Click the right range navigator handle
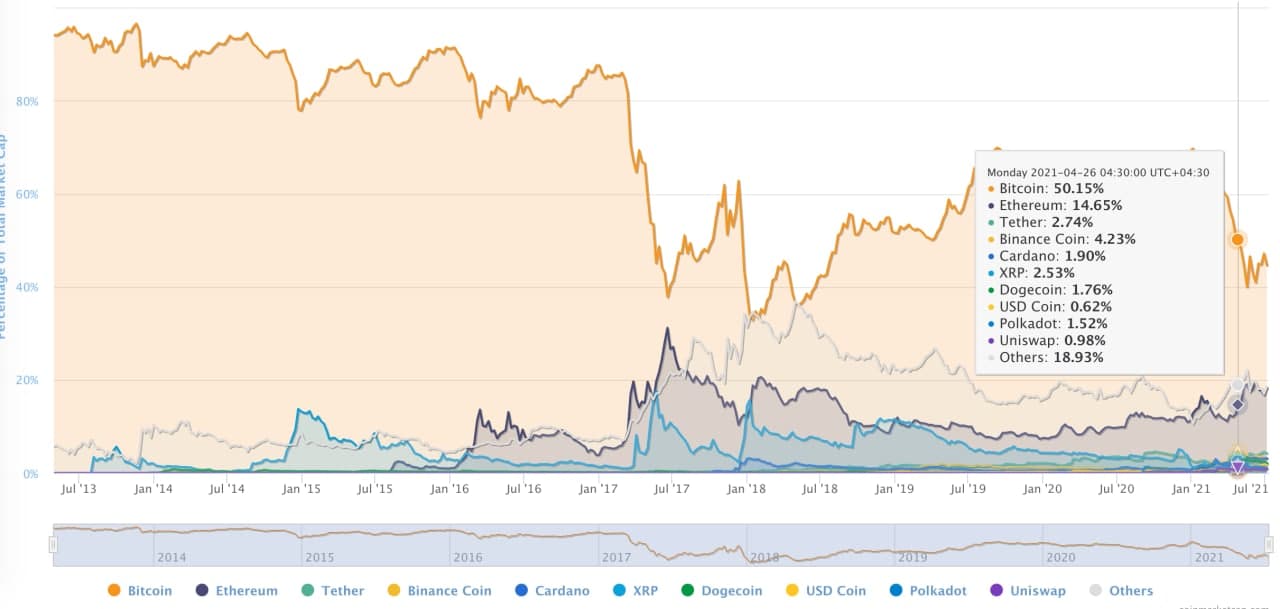Screen dimensions: 1280x609 point(1269,544)
